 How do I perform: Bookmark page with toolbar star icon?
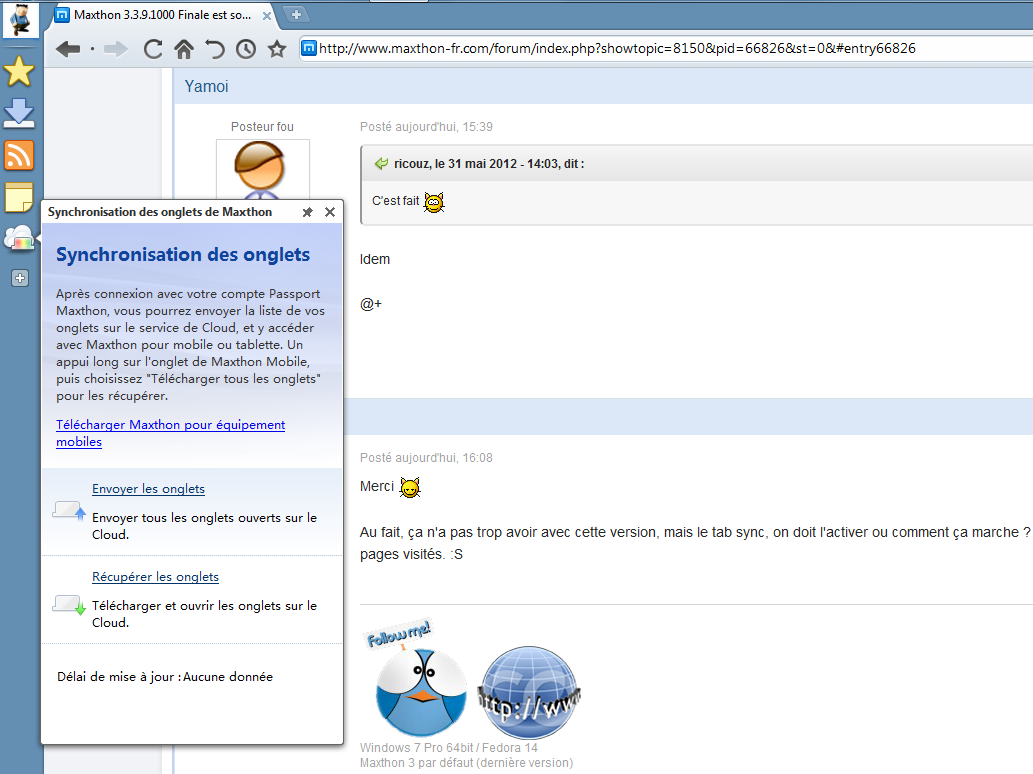(277, 49)
